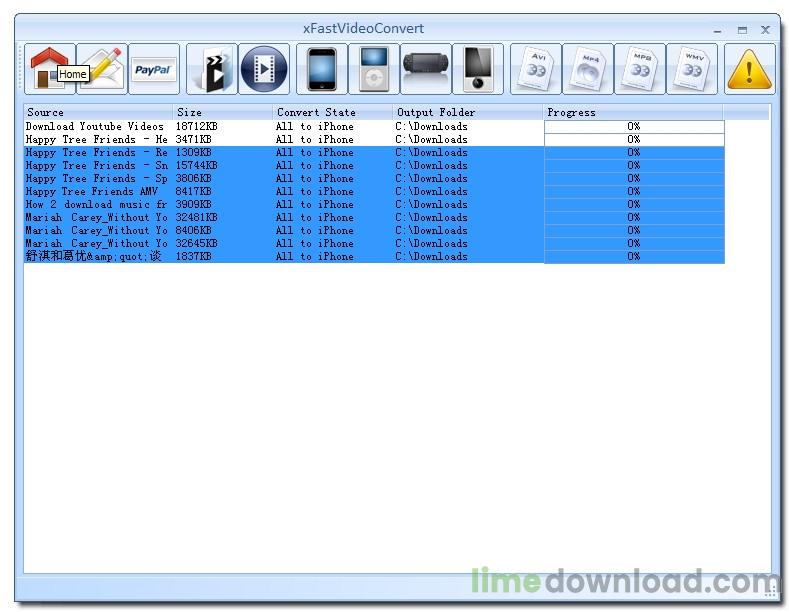Click the clapperboard add video icon

coord(212,69)
